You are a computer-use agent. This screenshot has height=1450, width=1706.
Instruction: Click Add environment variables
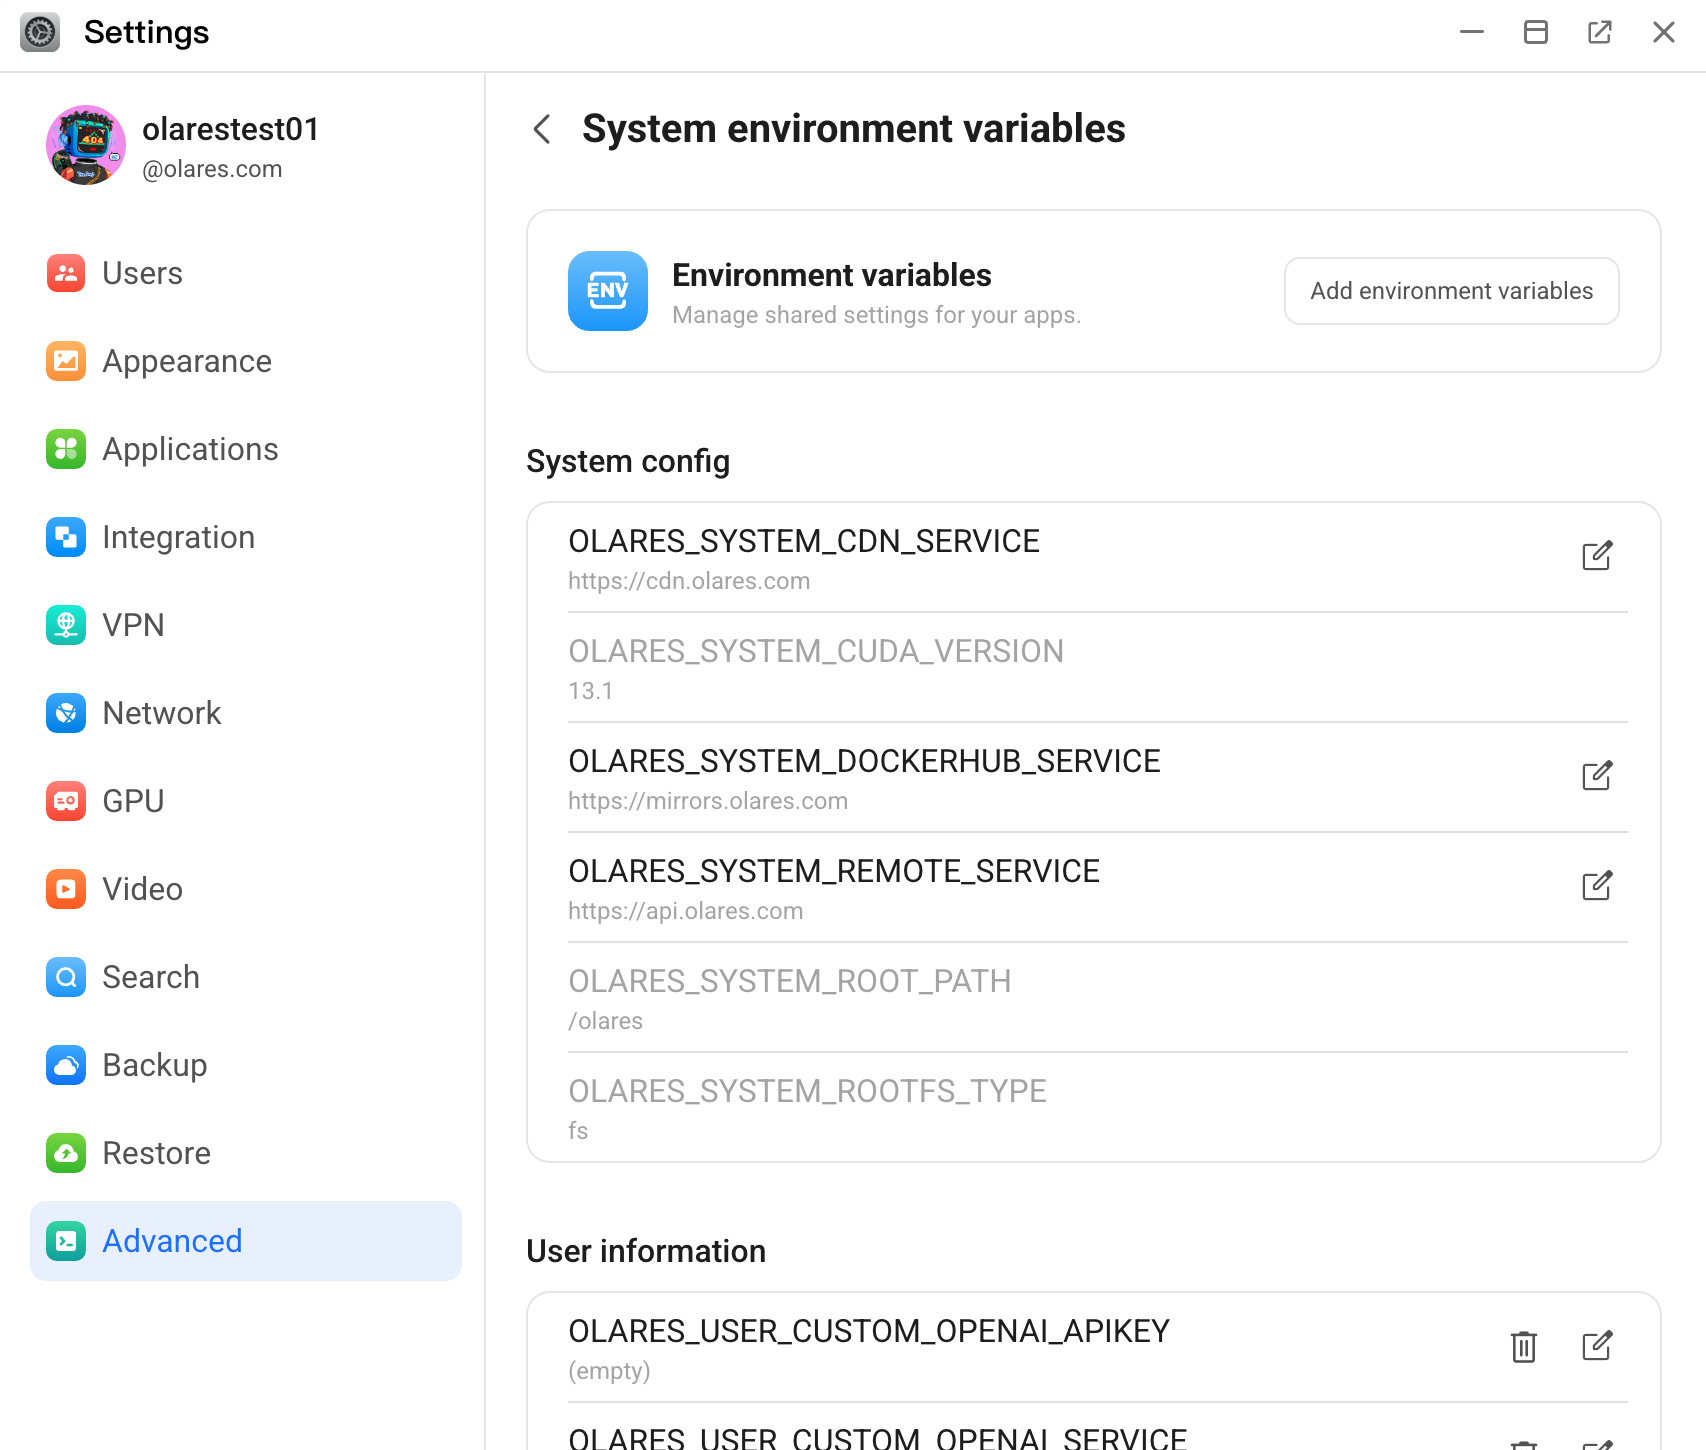[x=1450, y=291]
